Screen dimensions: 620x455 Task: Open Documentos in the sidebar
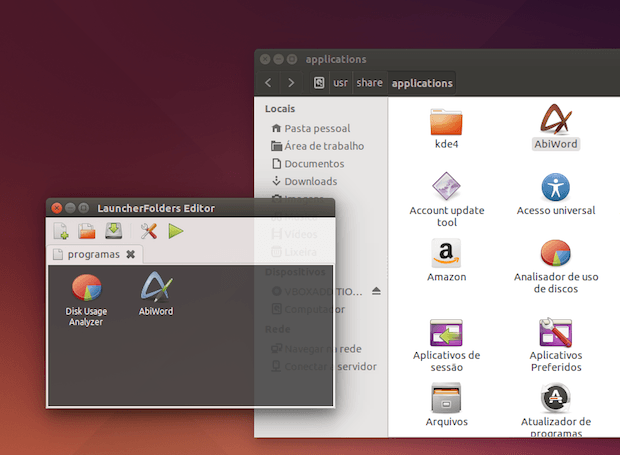tap(308, 164)
